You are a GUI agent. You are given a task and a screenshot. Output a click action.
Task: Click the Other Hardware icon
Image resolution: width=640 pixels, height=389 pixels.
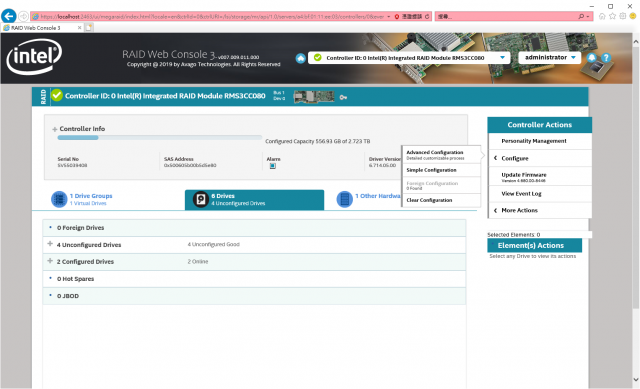coord(344,199)
